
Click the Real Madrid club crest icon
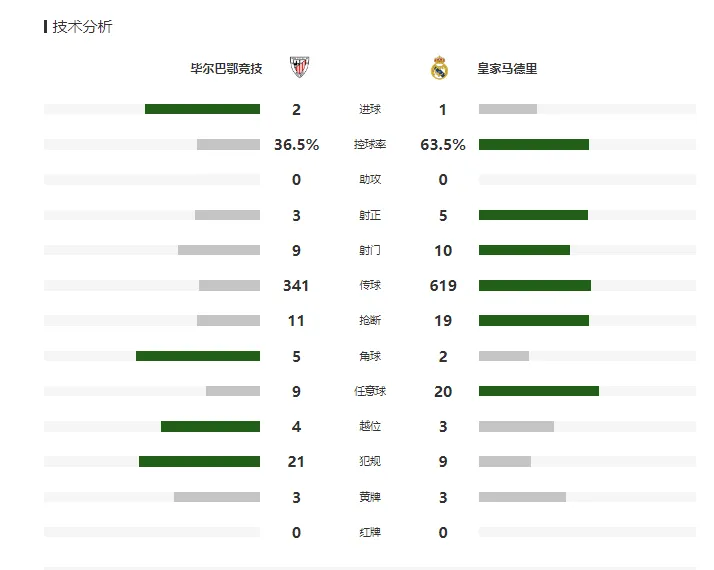click(x=439, y=67)
